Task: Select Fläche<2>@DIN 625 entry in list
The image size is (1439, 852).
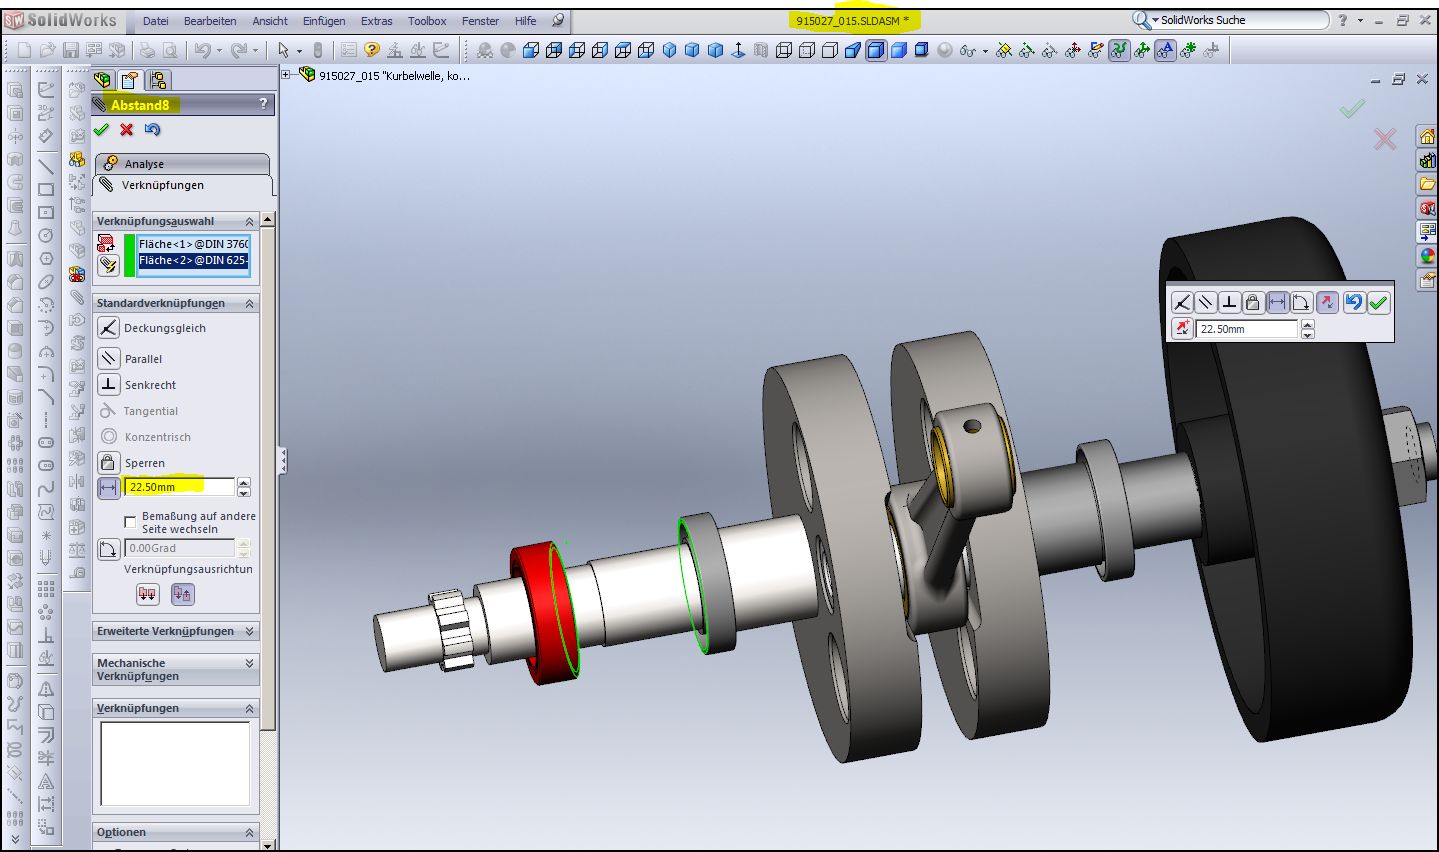Action: 193,260
